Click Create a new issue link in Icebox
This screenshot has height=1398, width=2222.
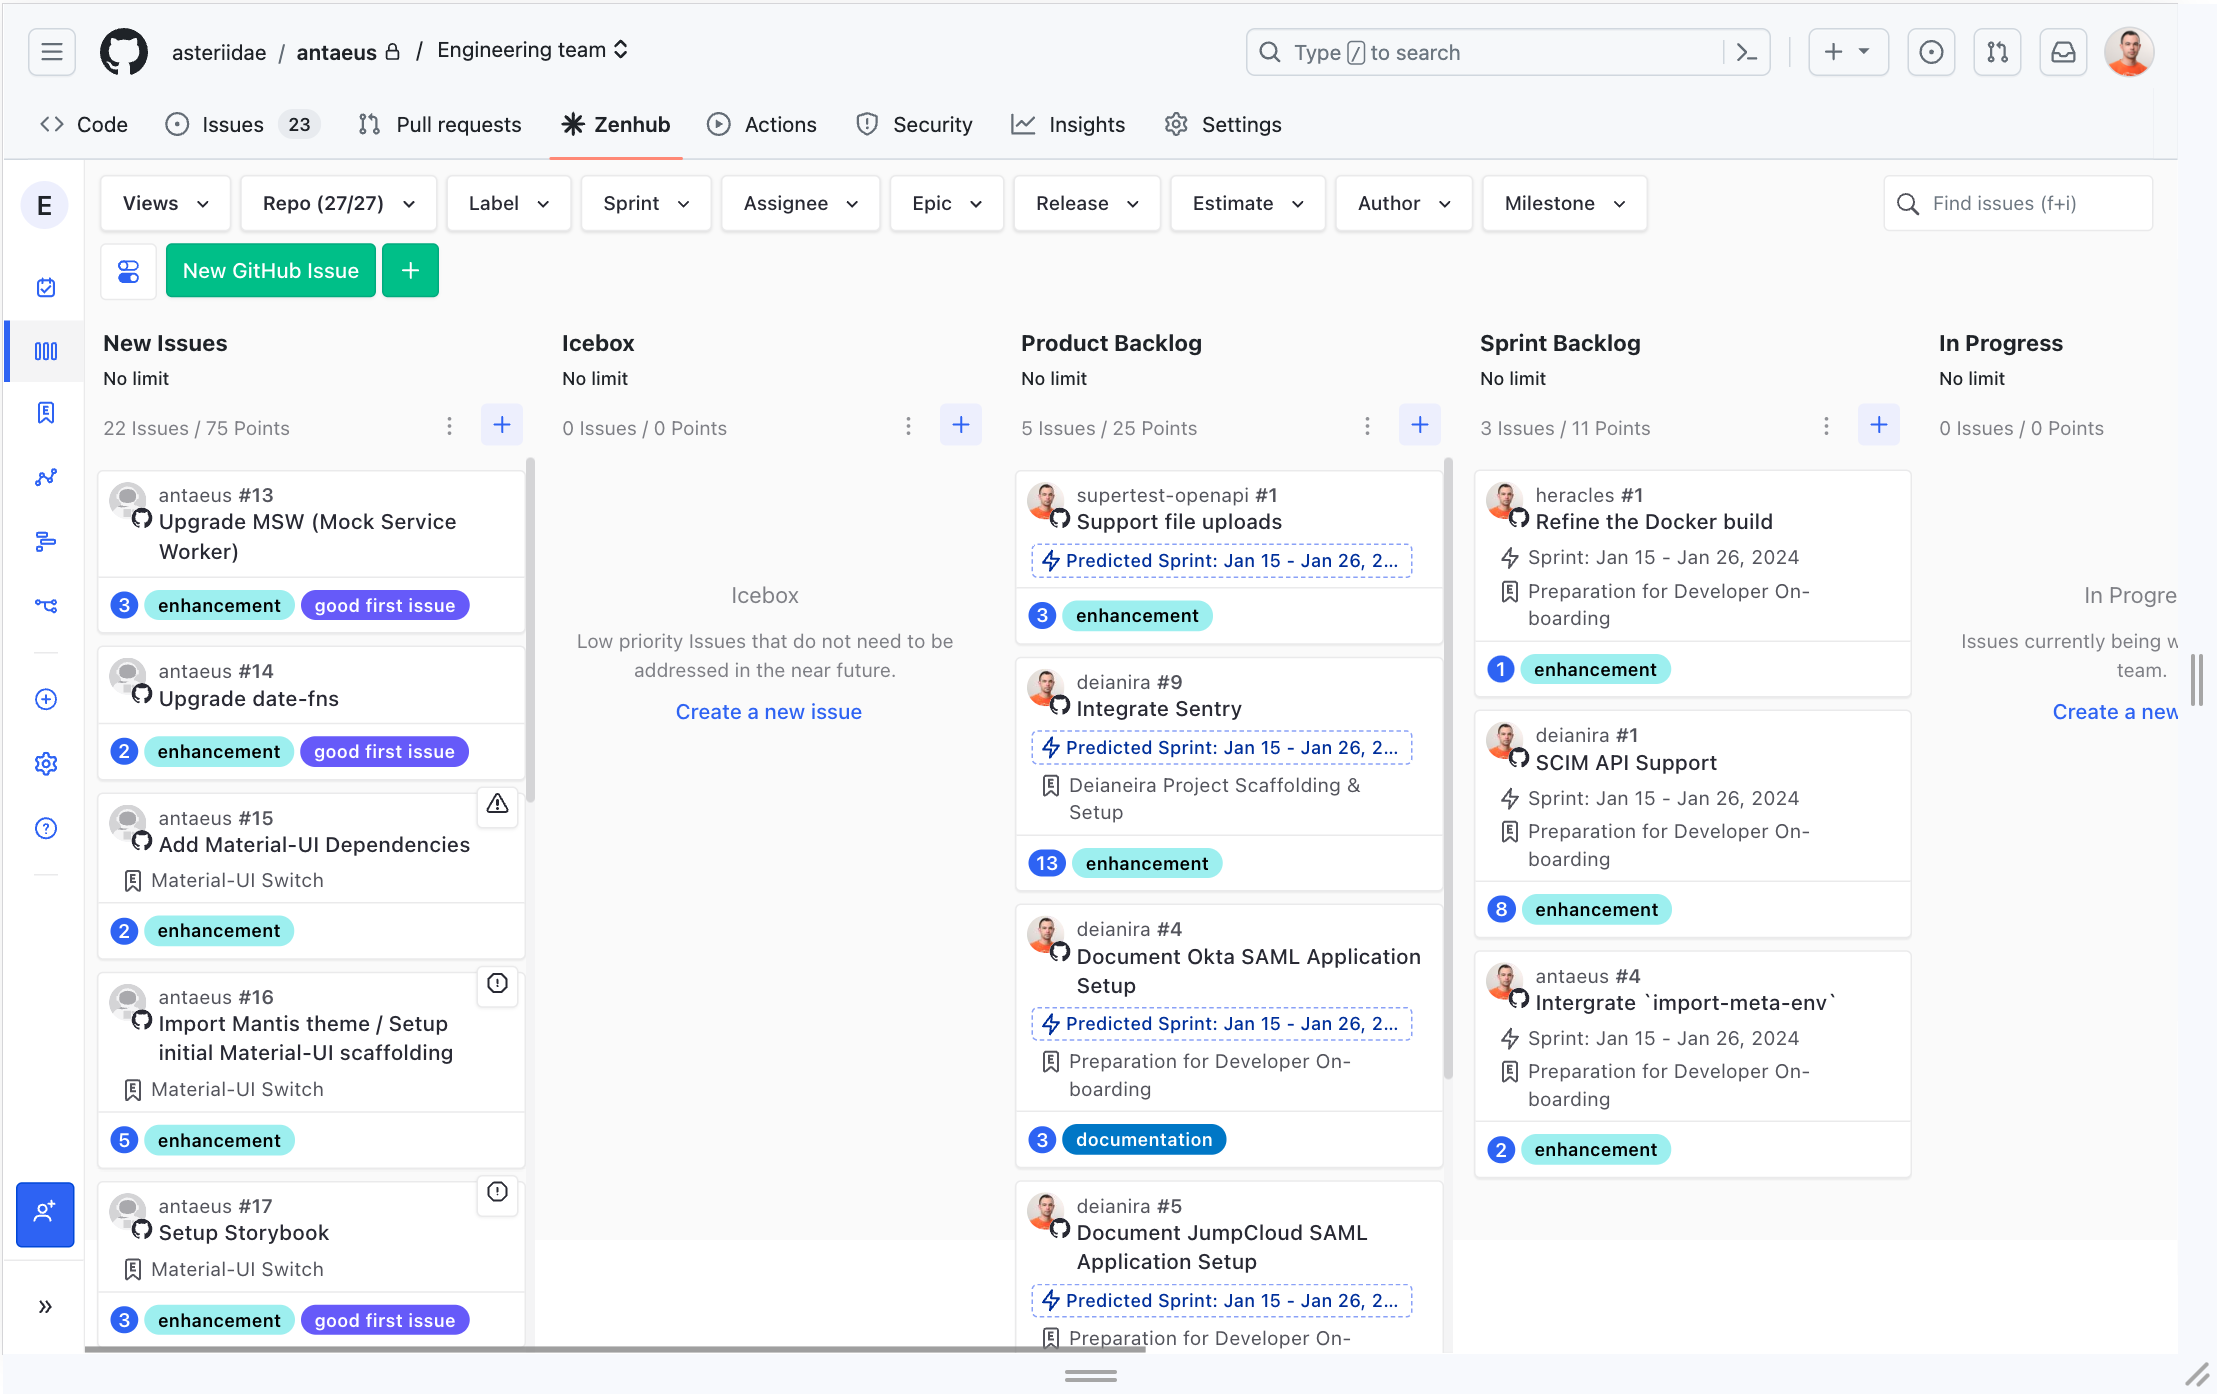(x=768, y=712)
